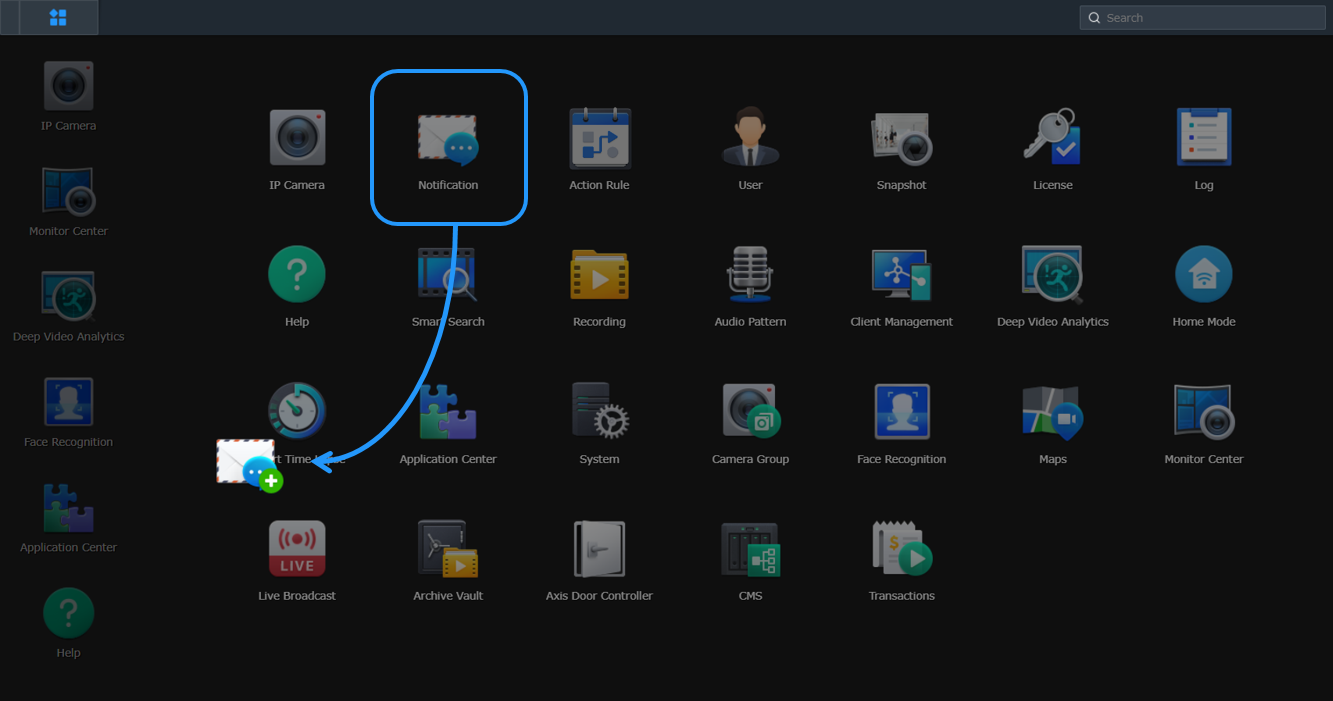Open the Audio Pattern tool
Image resolution: width=1333 pixels, height=701 pixels.
(750, 274)
